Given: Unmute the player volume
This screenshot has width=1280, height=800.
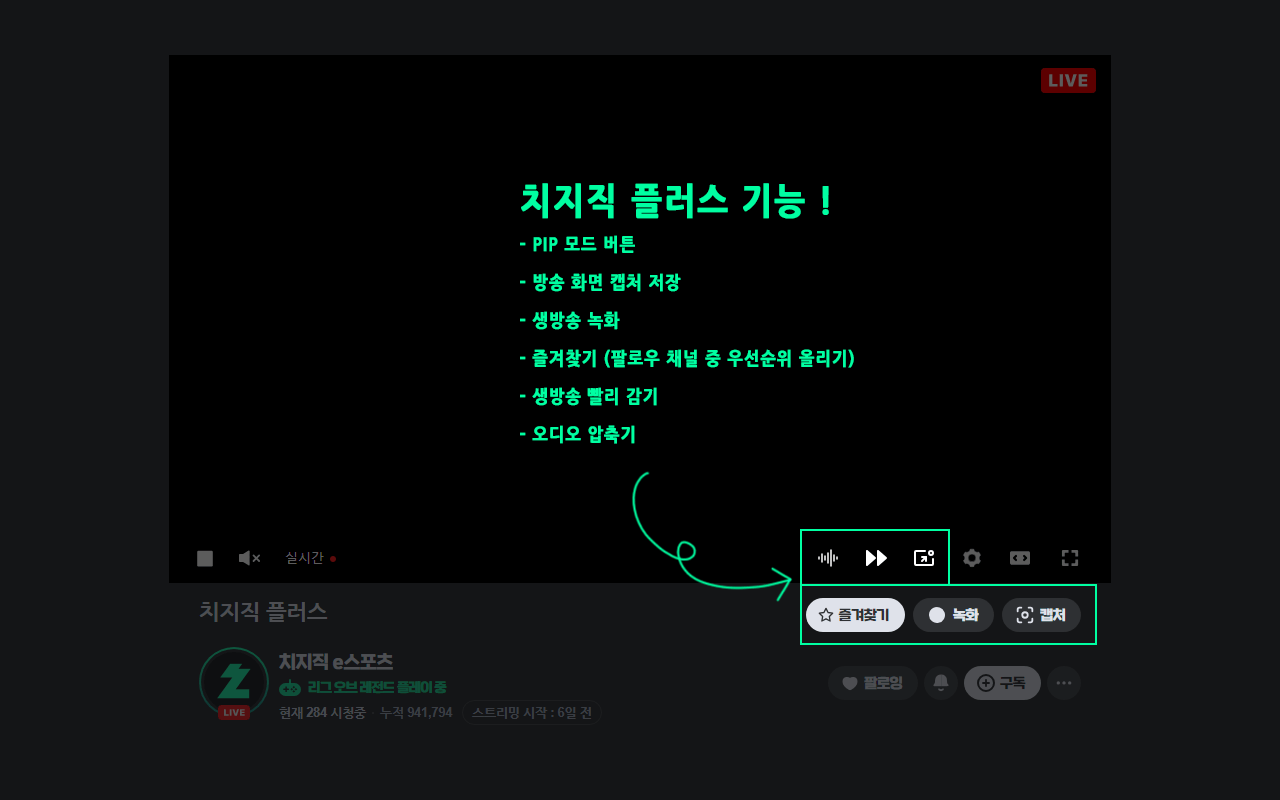Looking at the screenshot, I should 249,558.
